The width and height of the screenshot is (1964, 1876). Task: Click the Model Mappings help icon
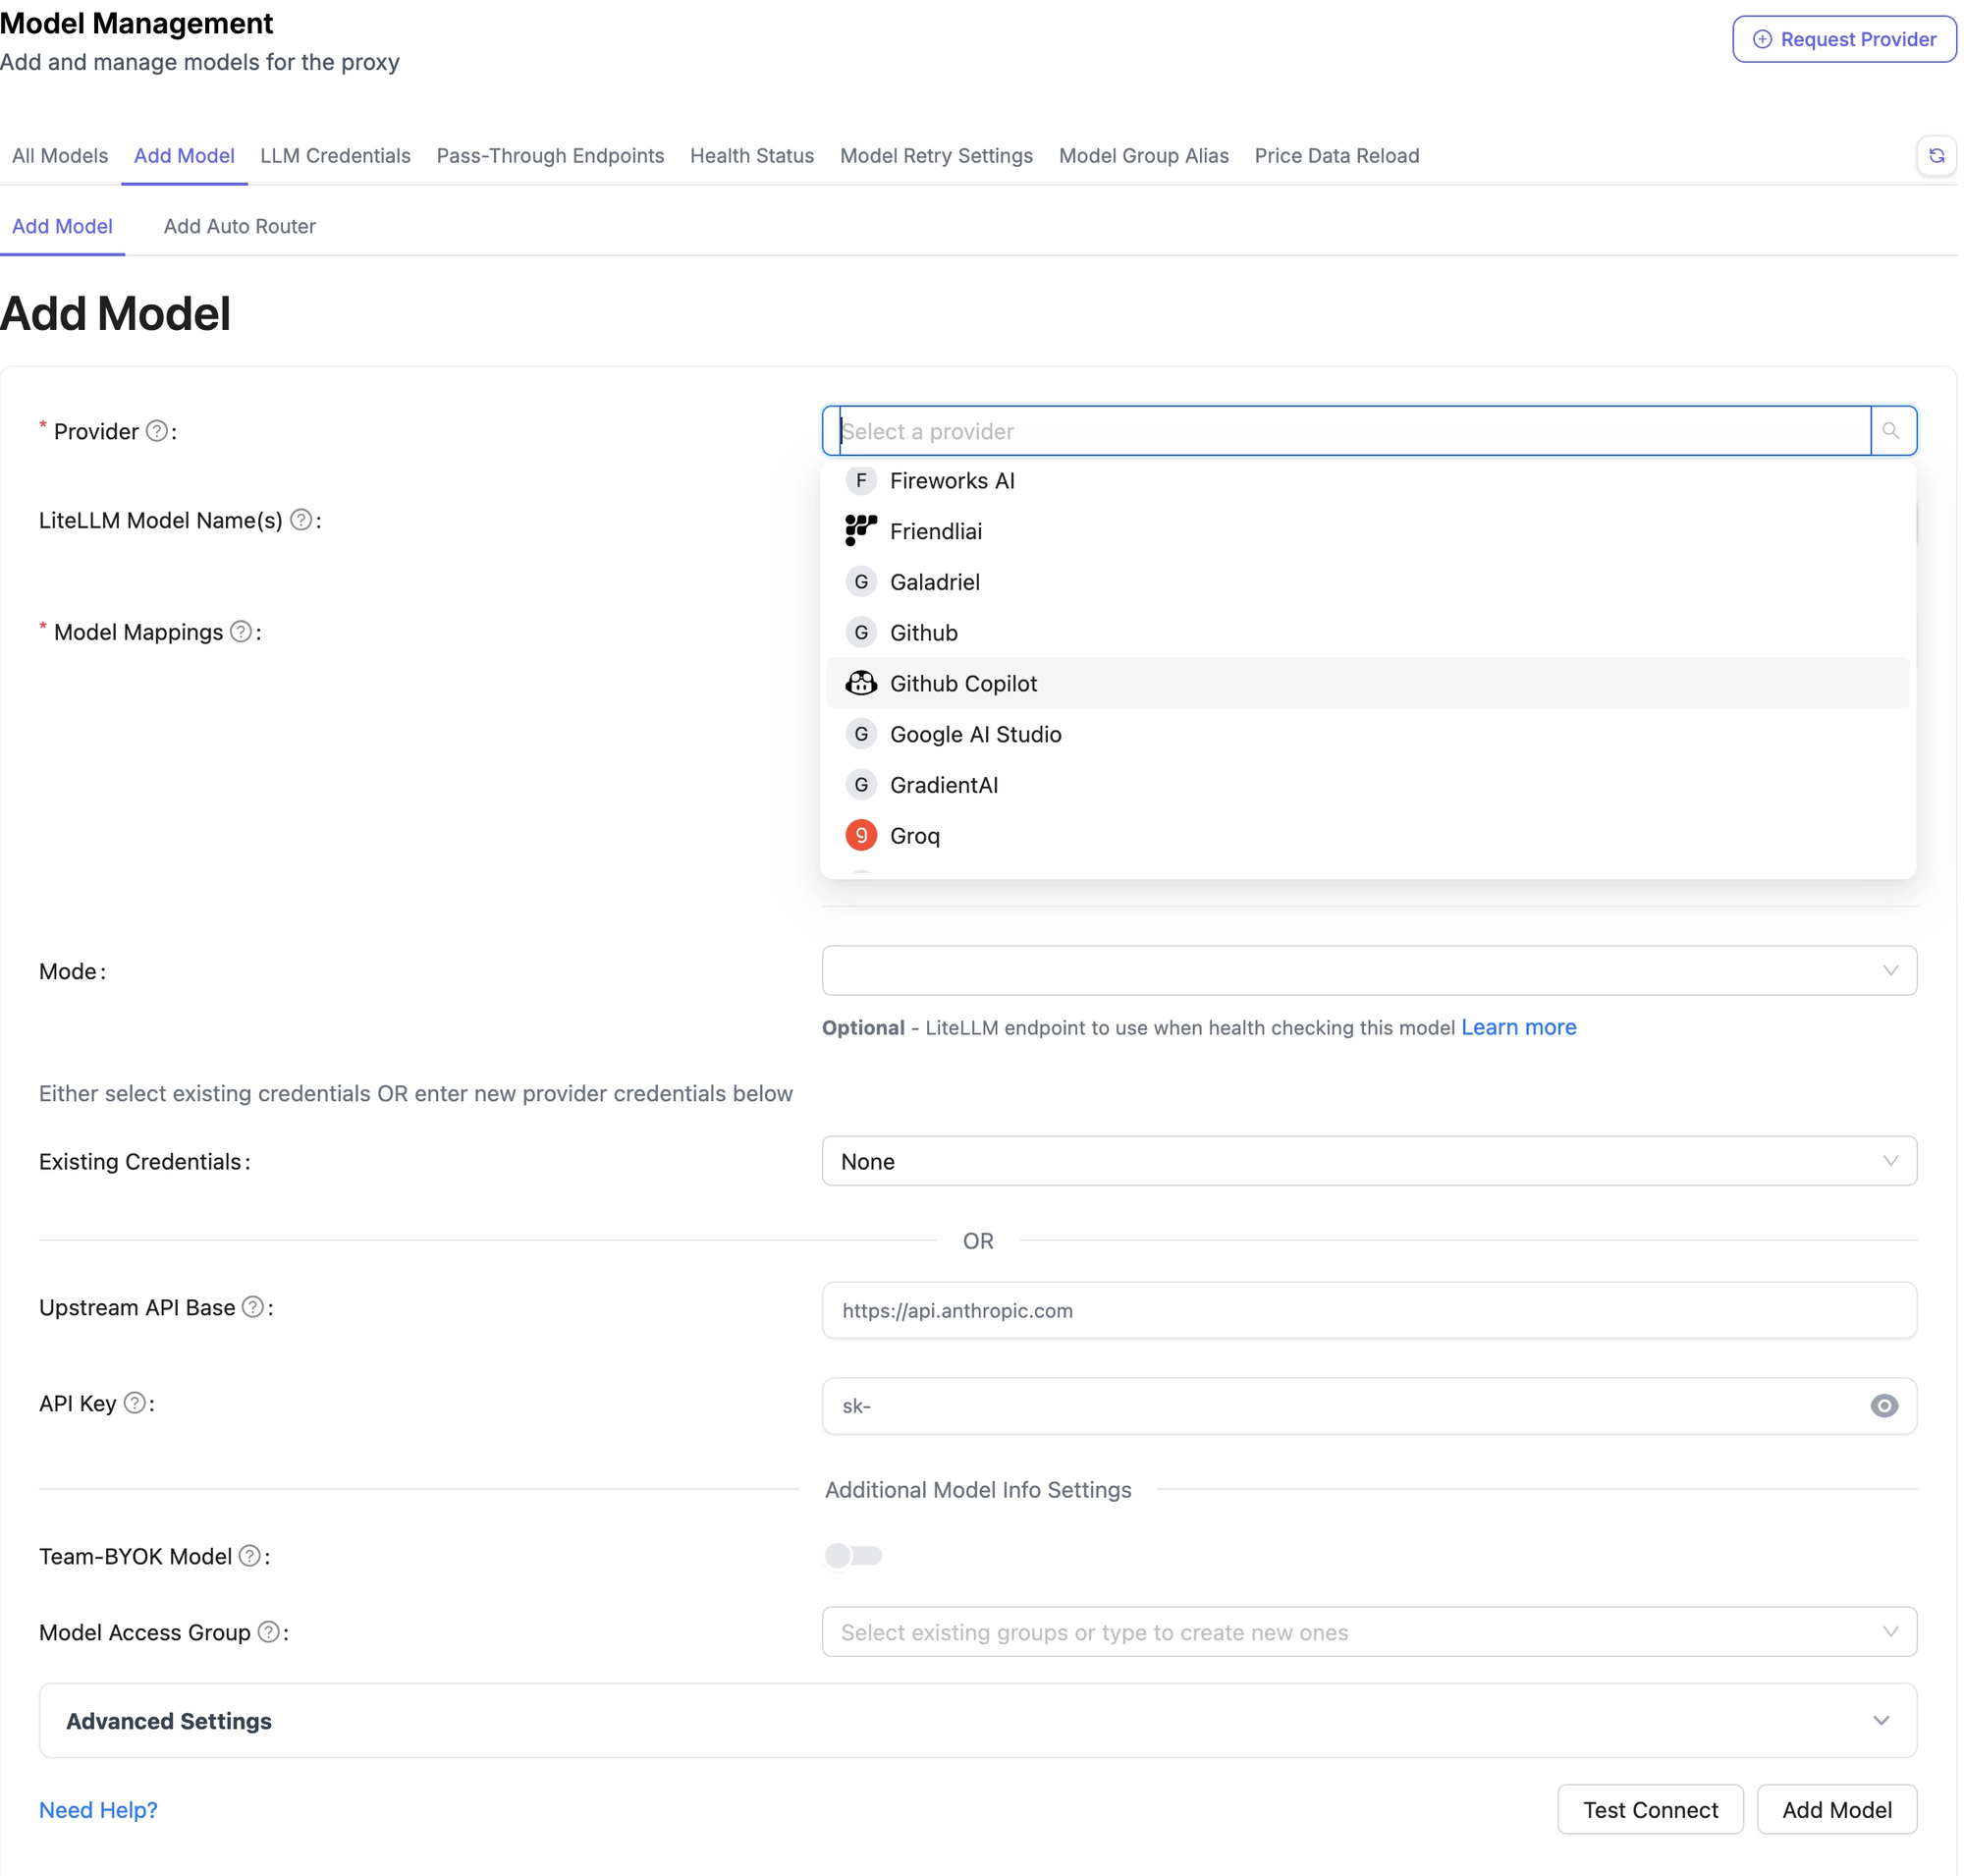click(x=240, y=632)
